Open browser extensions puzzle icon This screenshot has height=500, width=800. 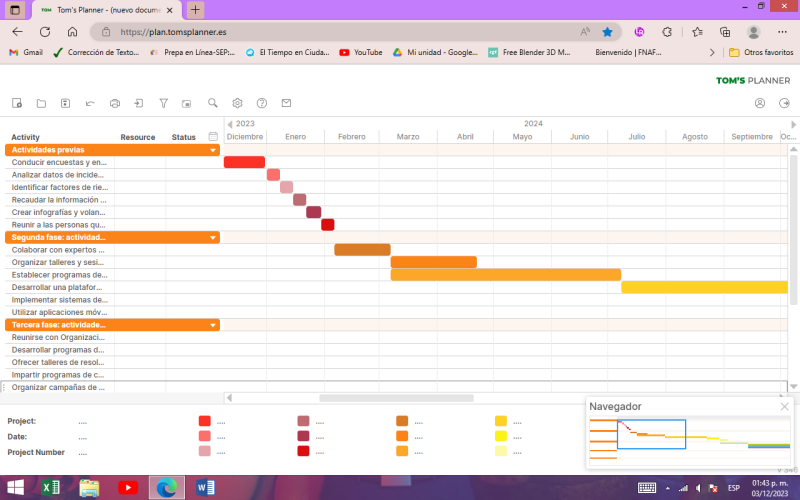point(667,32)
